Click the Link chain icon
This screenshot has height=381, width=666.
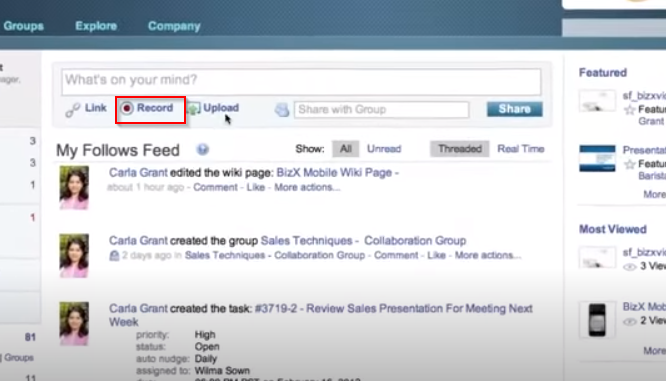click(73, 110)
